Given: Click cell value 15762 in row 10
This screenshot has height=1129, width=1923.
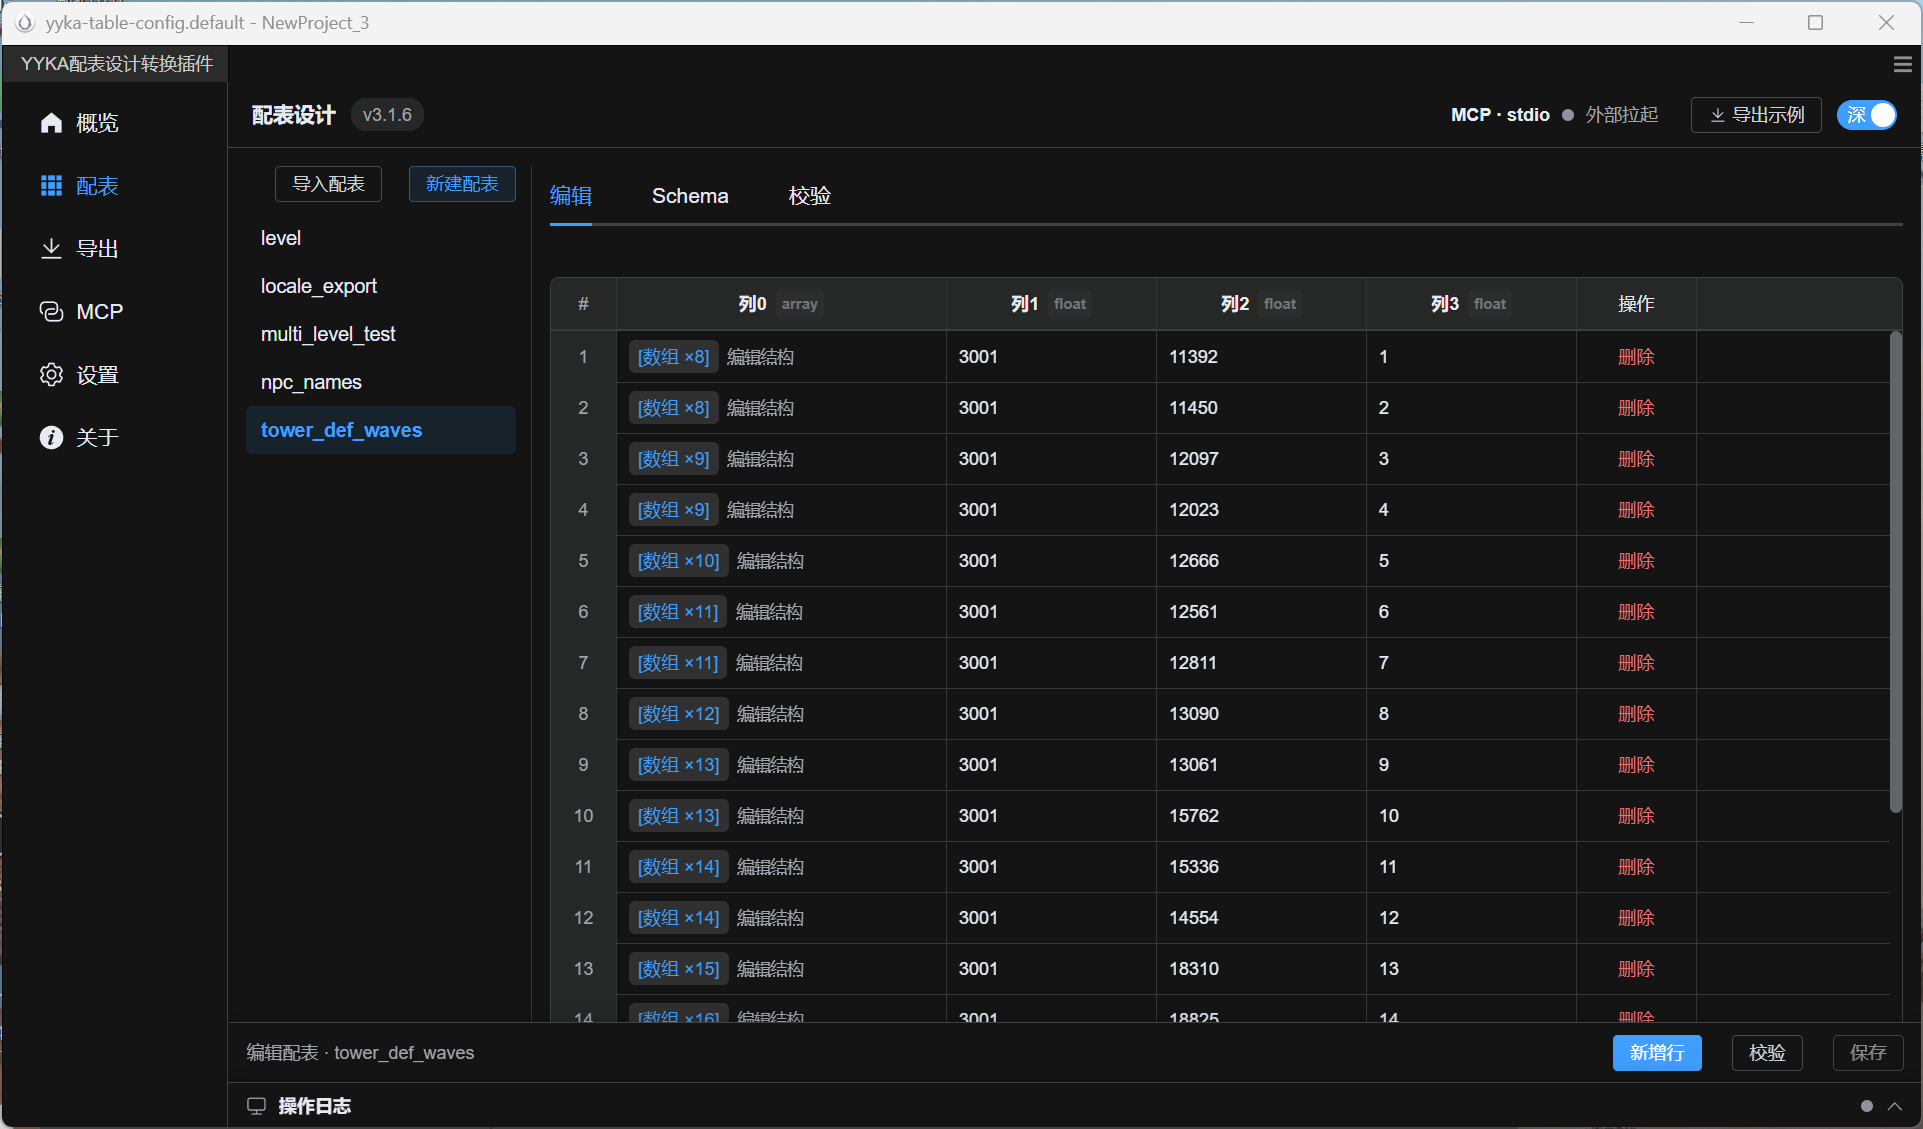Looking at the screenshot, I should pyautogui.click(x=1194, y=816).
